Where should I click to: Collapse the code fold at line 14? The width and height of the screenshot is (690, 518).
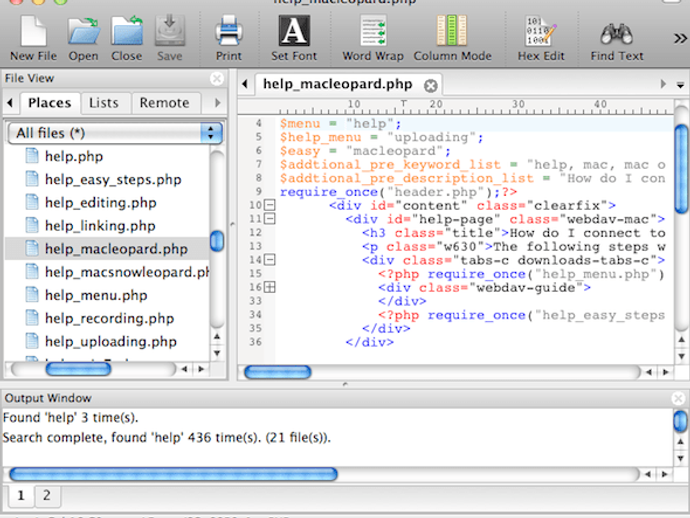tap(270, 260)
